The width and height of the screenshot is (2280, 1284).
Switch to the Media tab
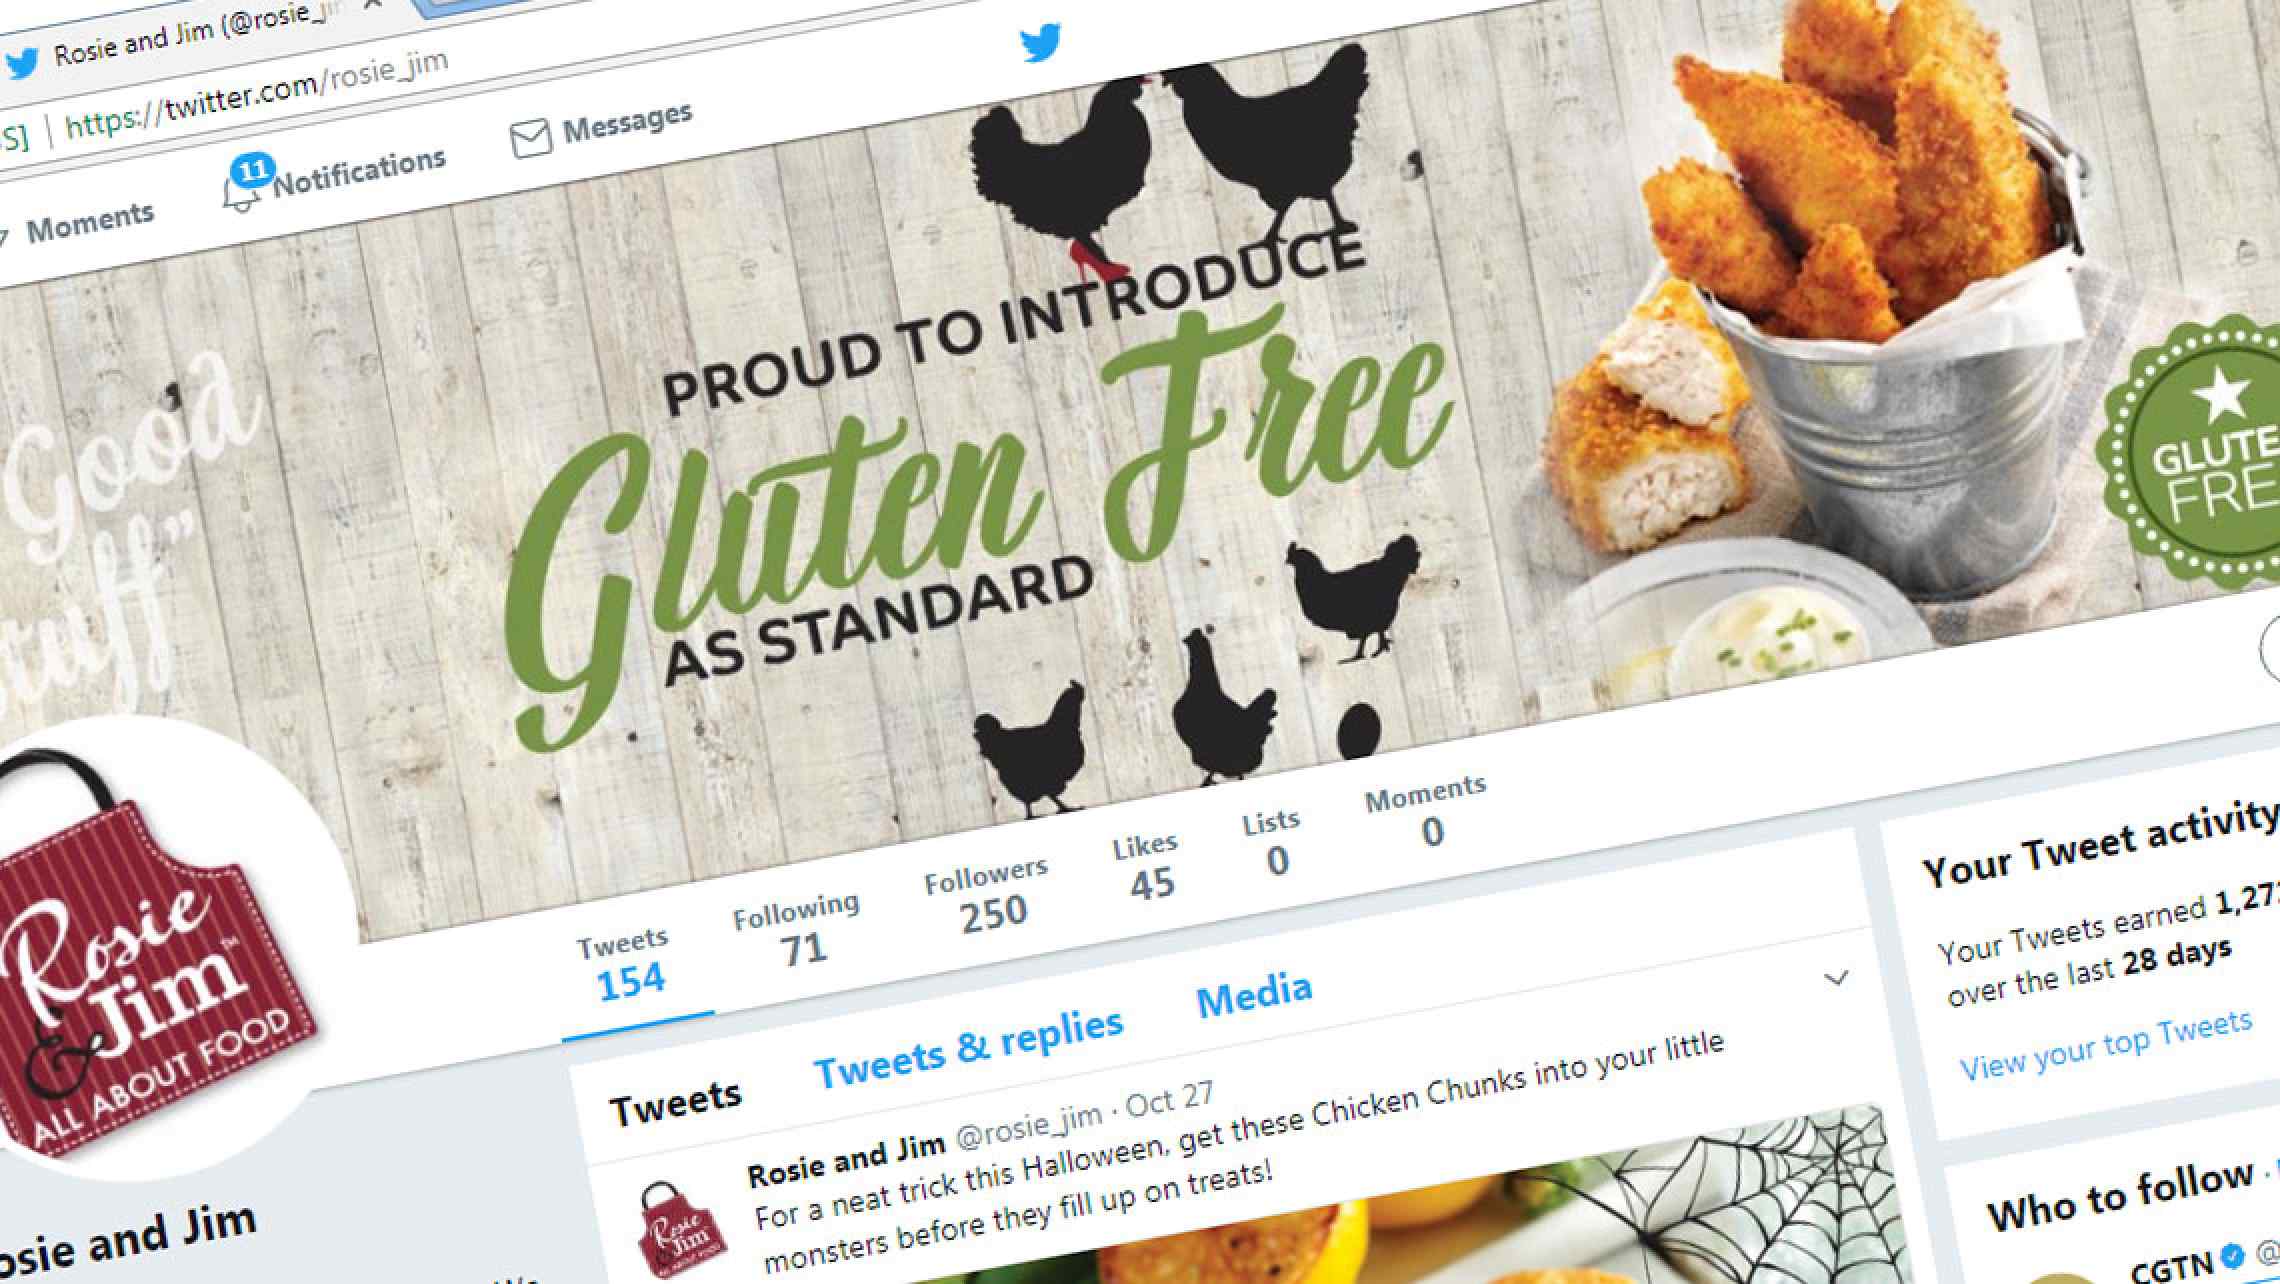(x=1254, y=992)
